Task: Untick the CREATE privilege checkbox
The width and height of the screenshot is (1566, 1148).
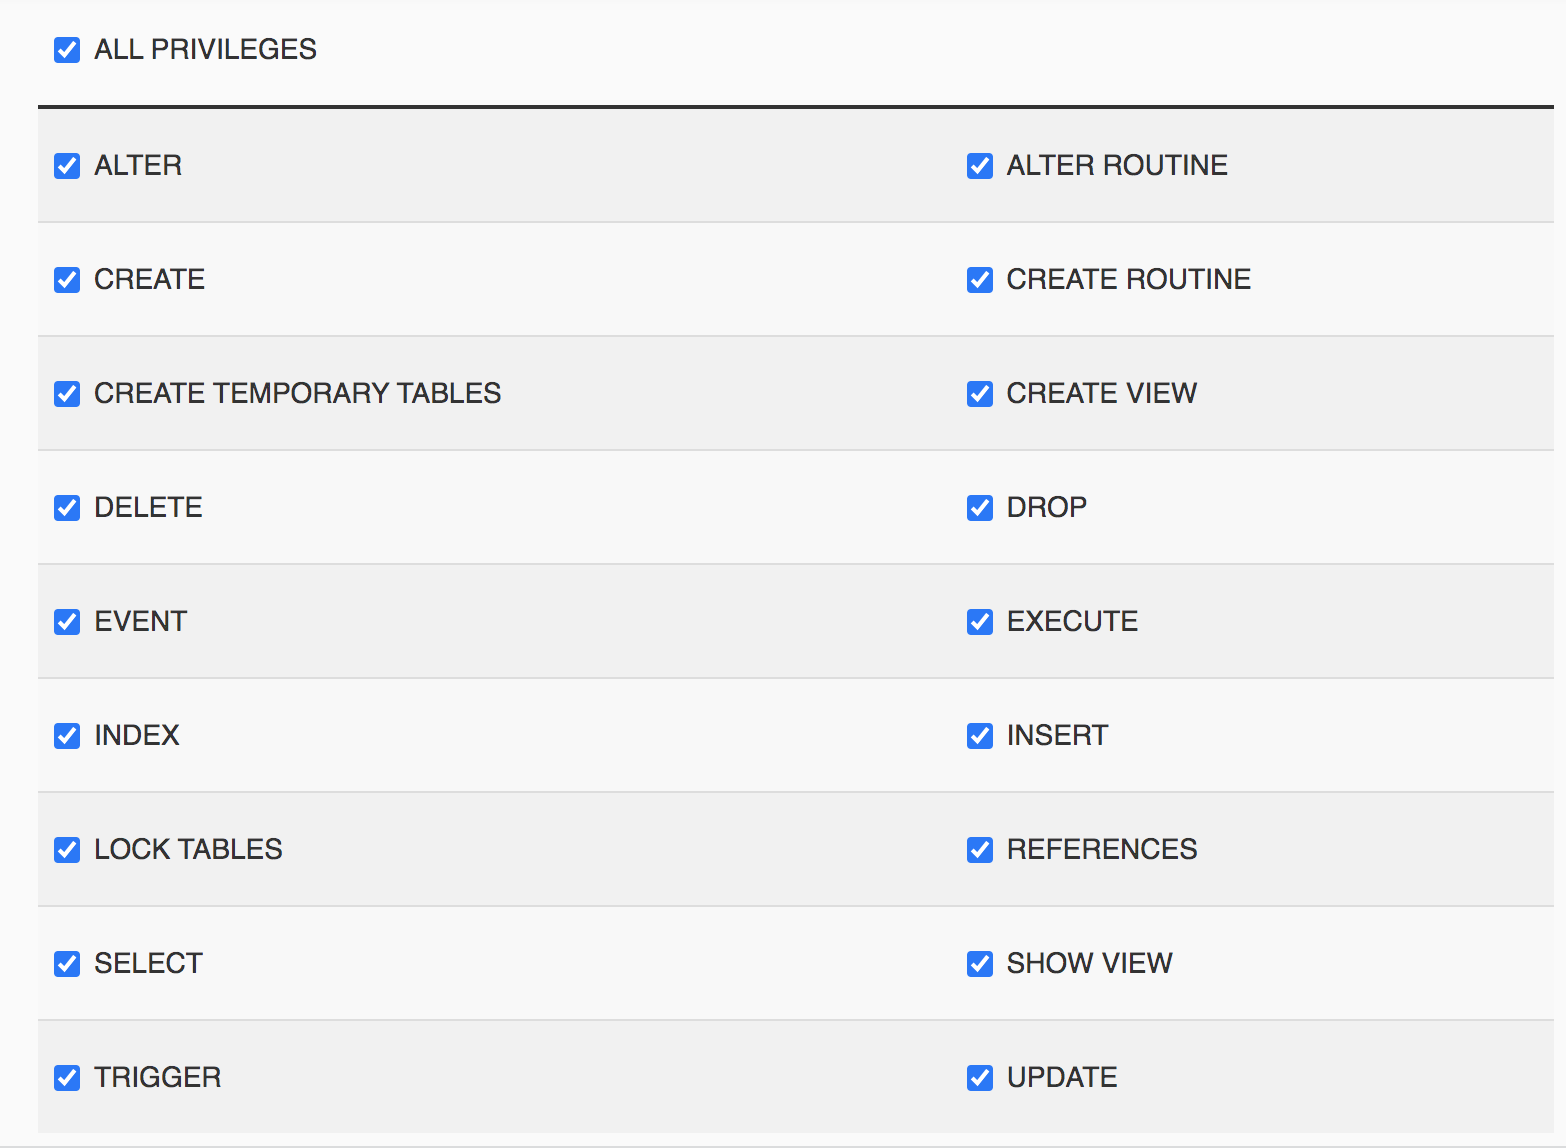Action: point(67,280)
